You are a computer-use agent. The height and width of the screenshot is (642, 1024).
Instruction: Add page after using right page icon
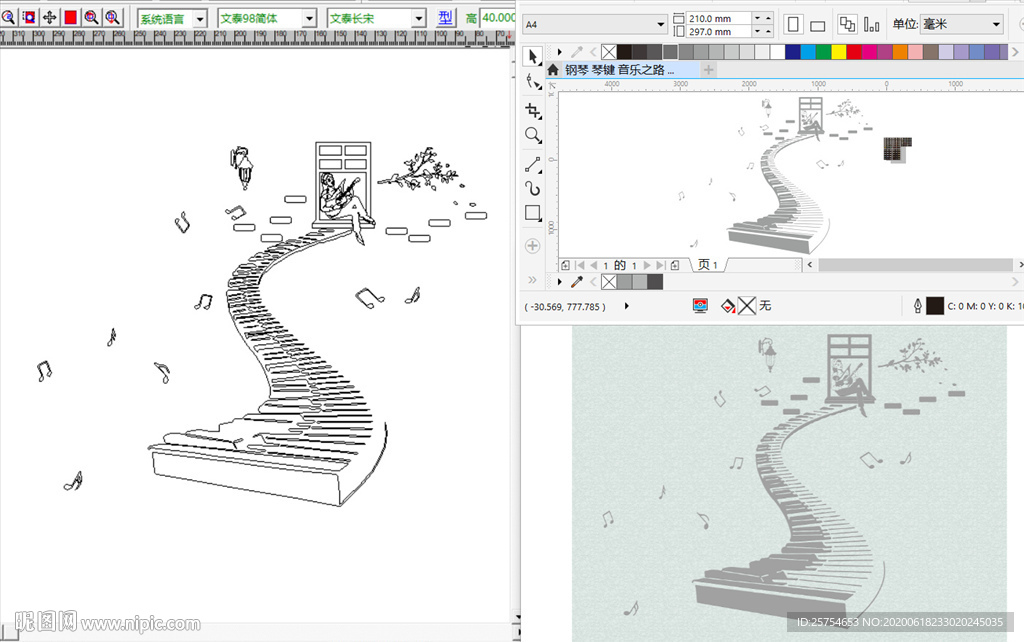tap(675, 265)
